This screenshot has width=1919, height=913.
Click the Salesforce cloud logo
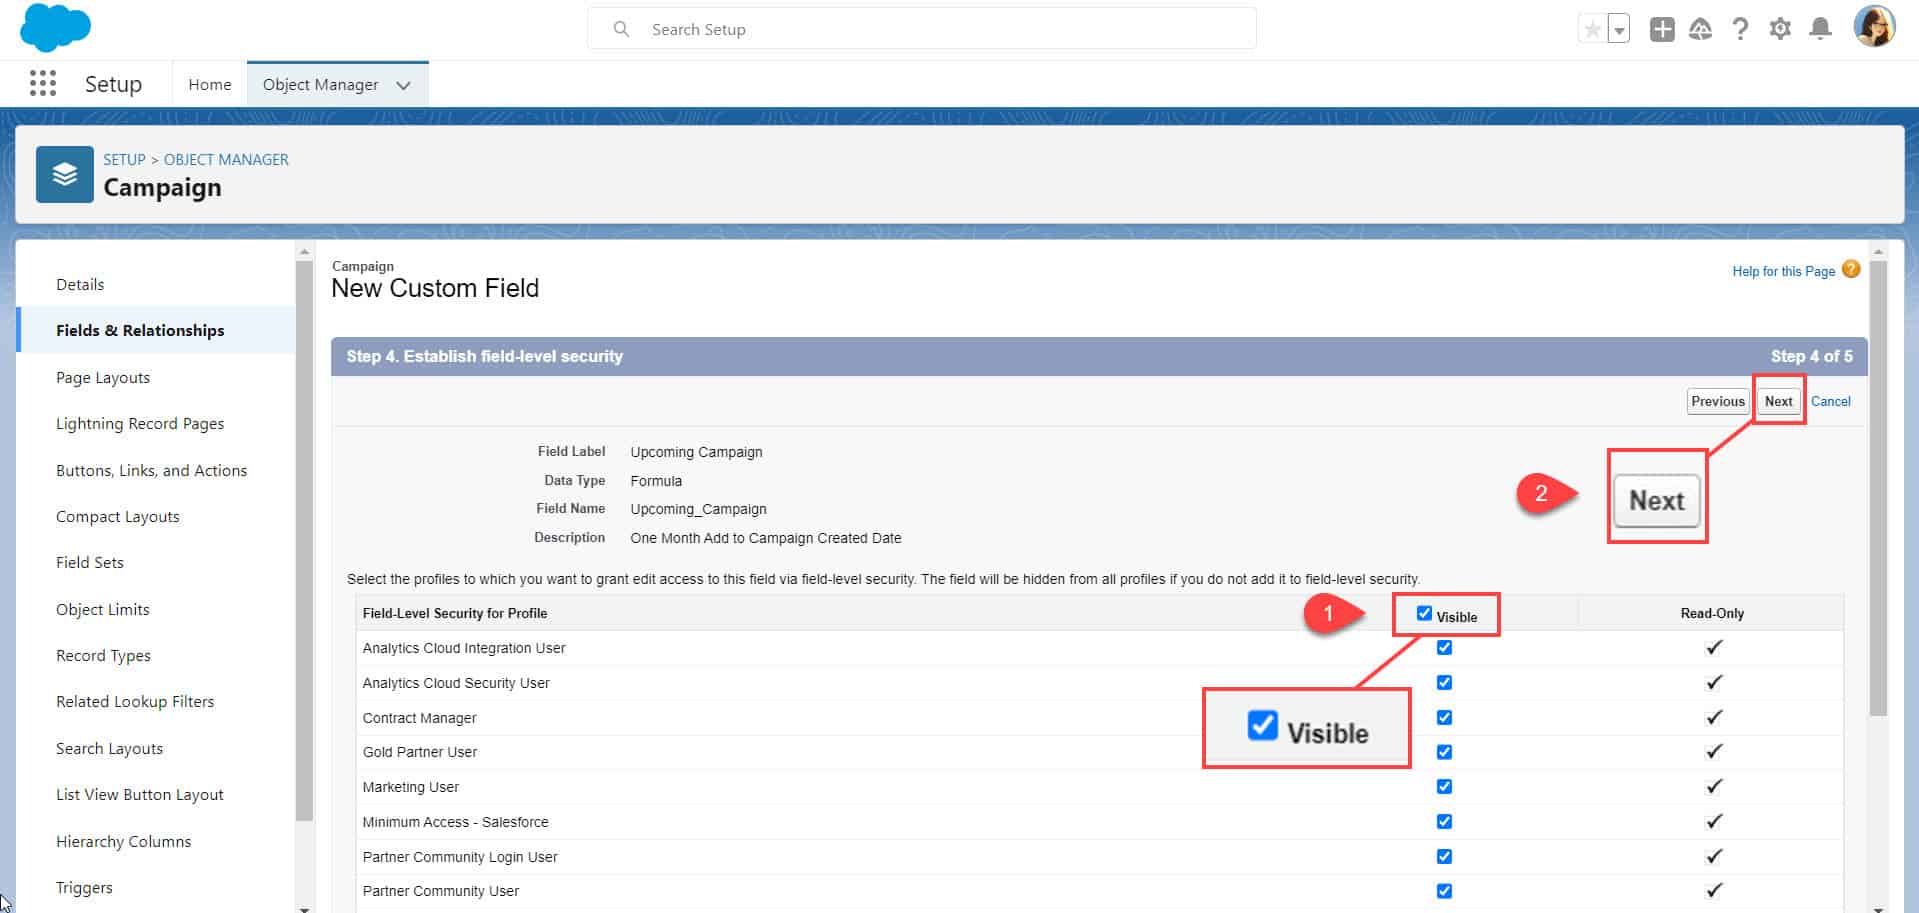[x=55, y=27]
